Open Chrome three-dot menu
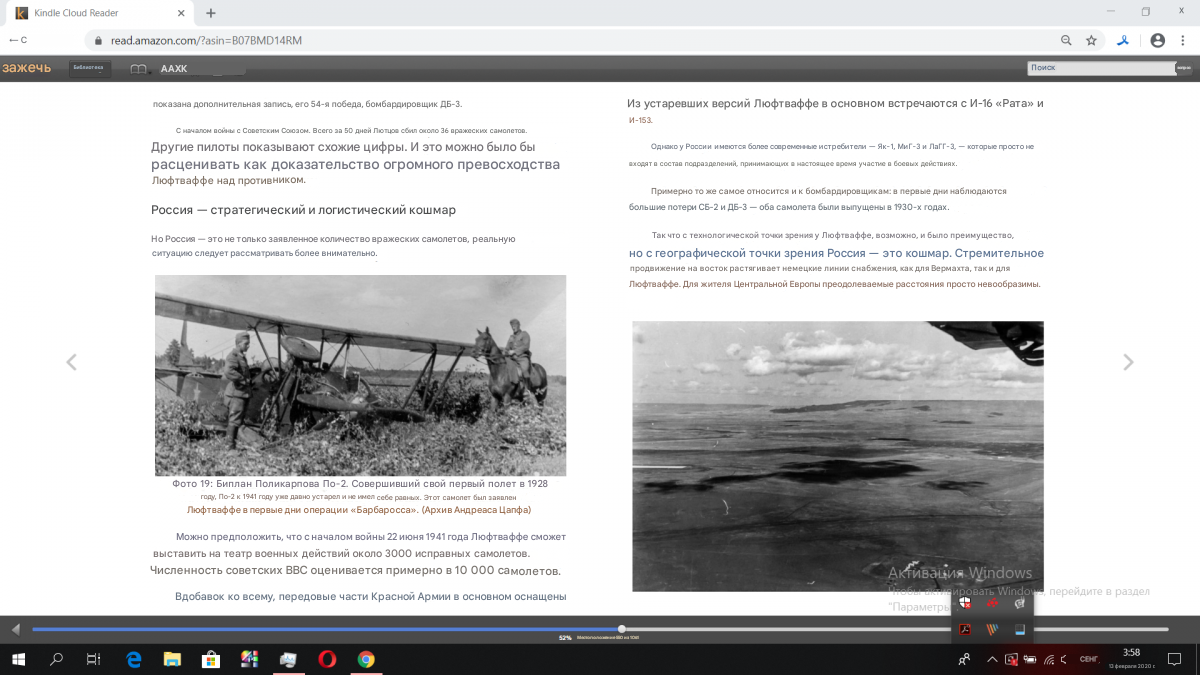 pyautogui.click(x=1182, y=40)
